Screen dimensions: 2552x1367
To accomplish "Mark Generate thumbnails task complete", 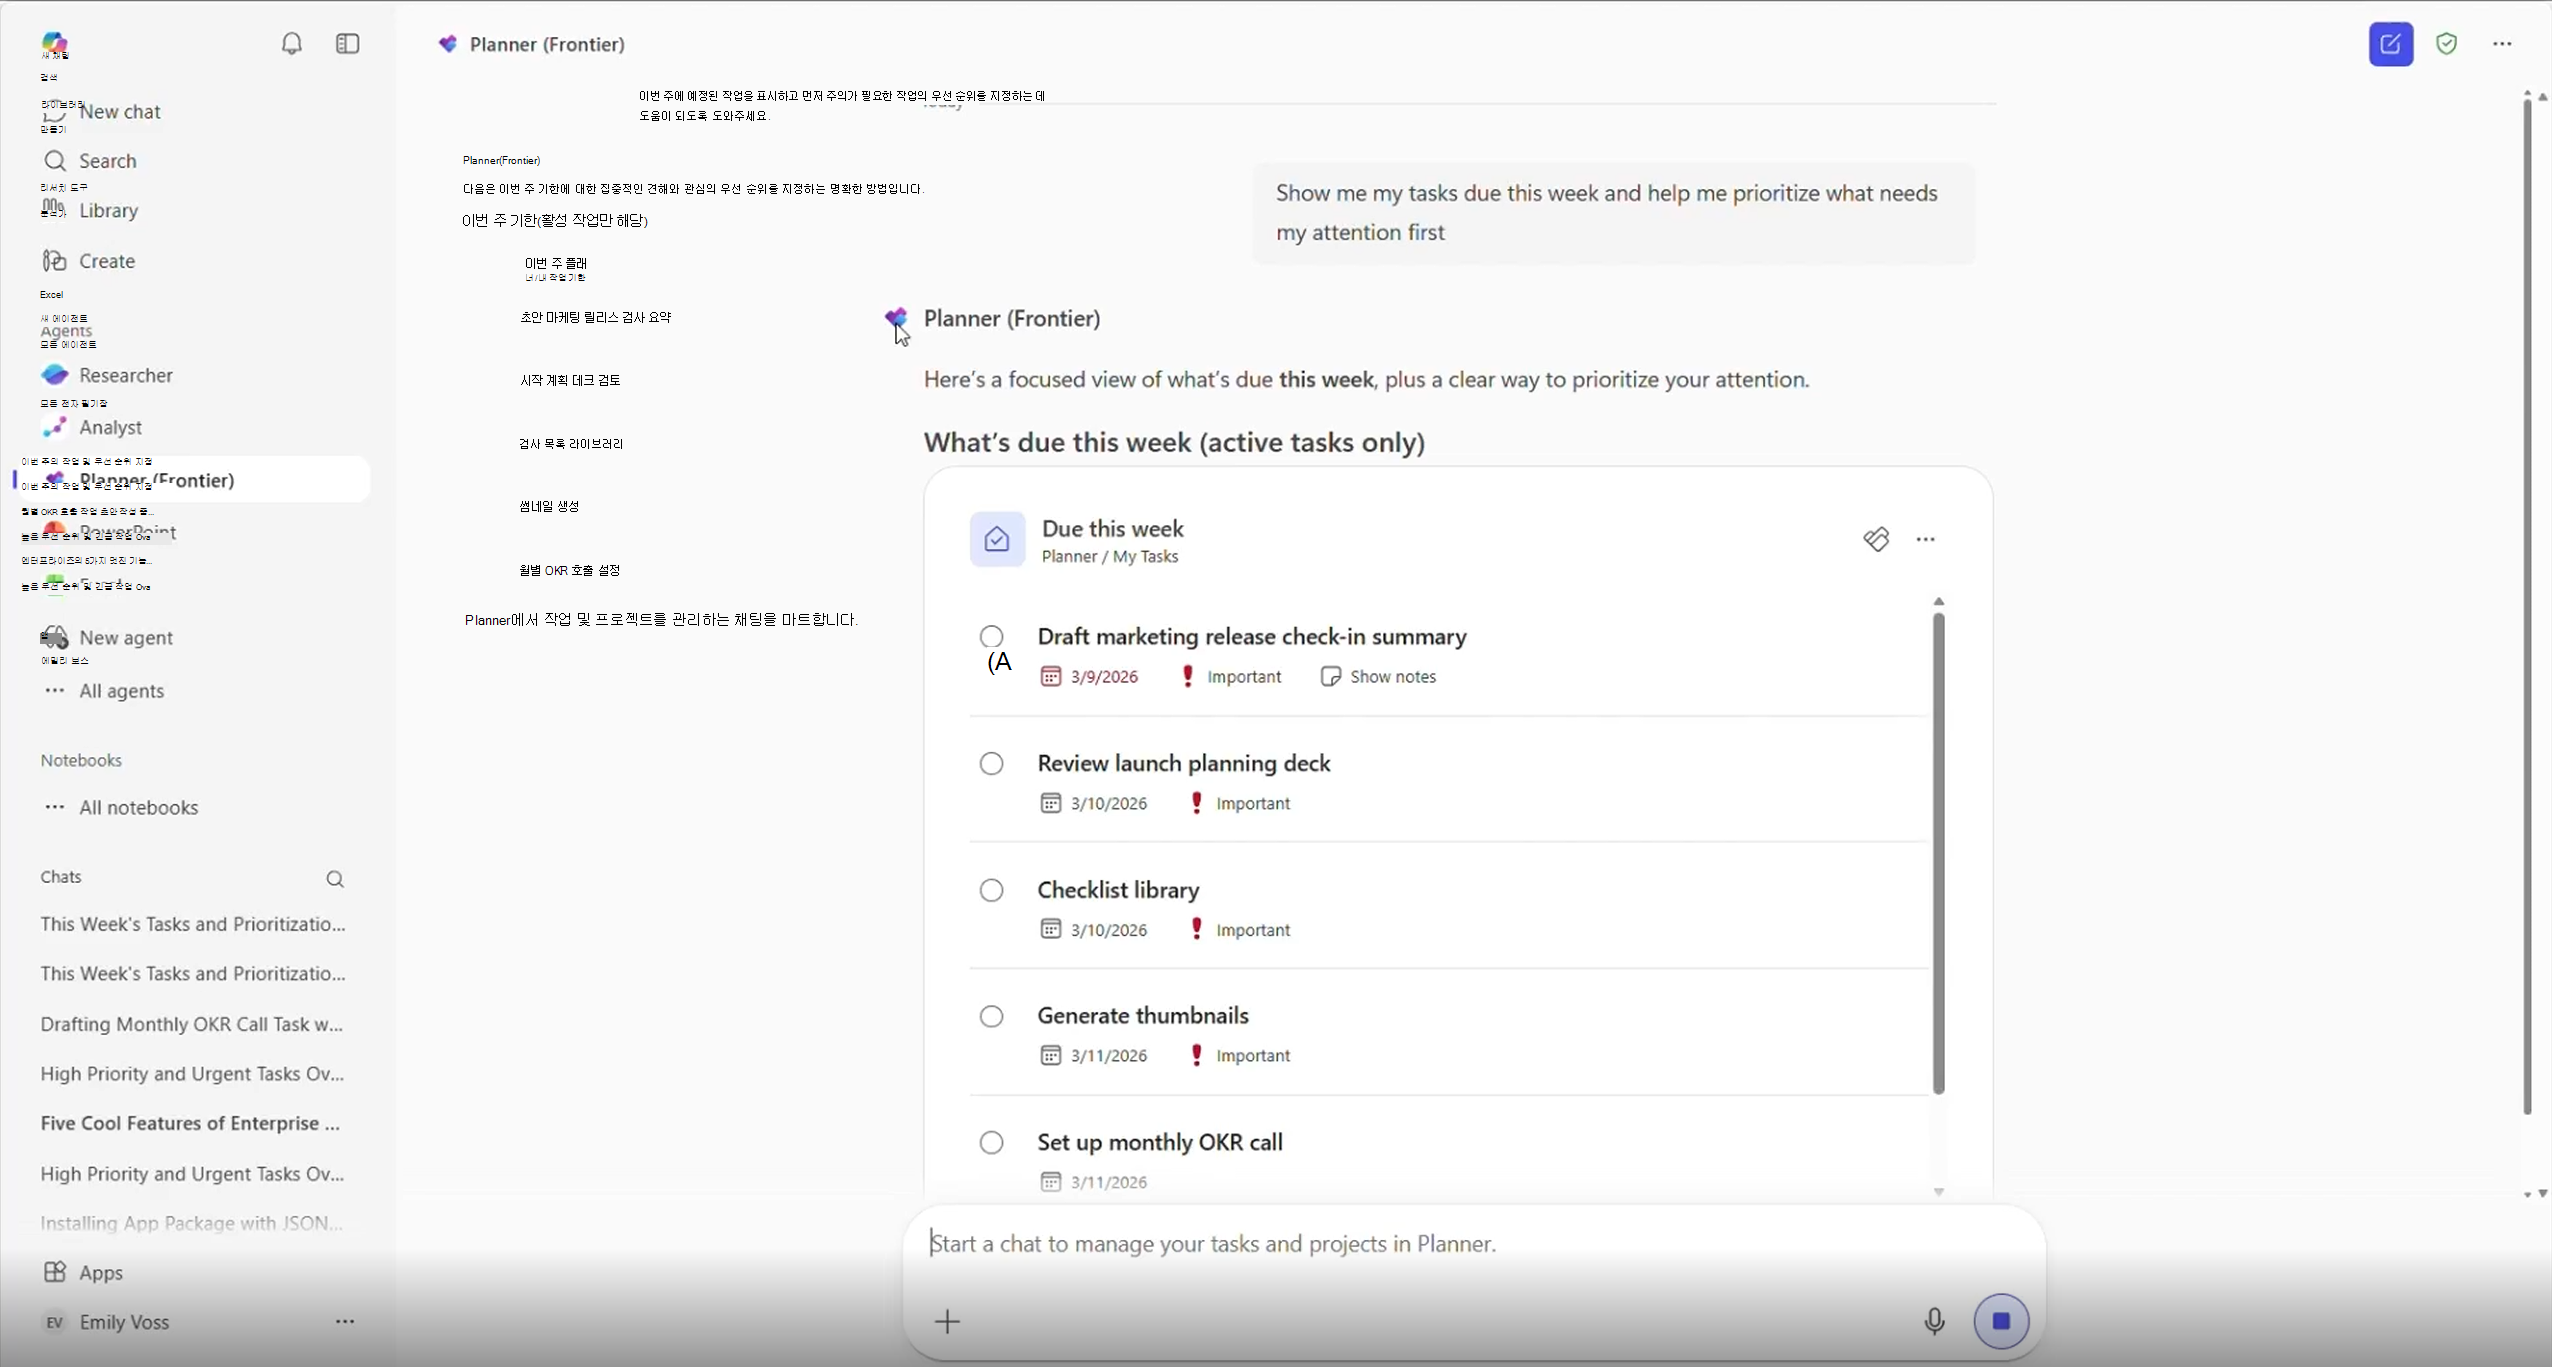I will click(991, 1016).
